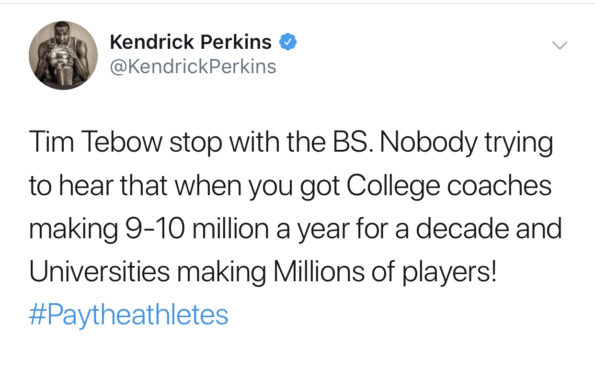This screenshot has height=366, width=595.
Task: Click the word "Millions" in tweet text
Action: (319, 272)
